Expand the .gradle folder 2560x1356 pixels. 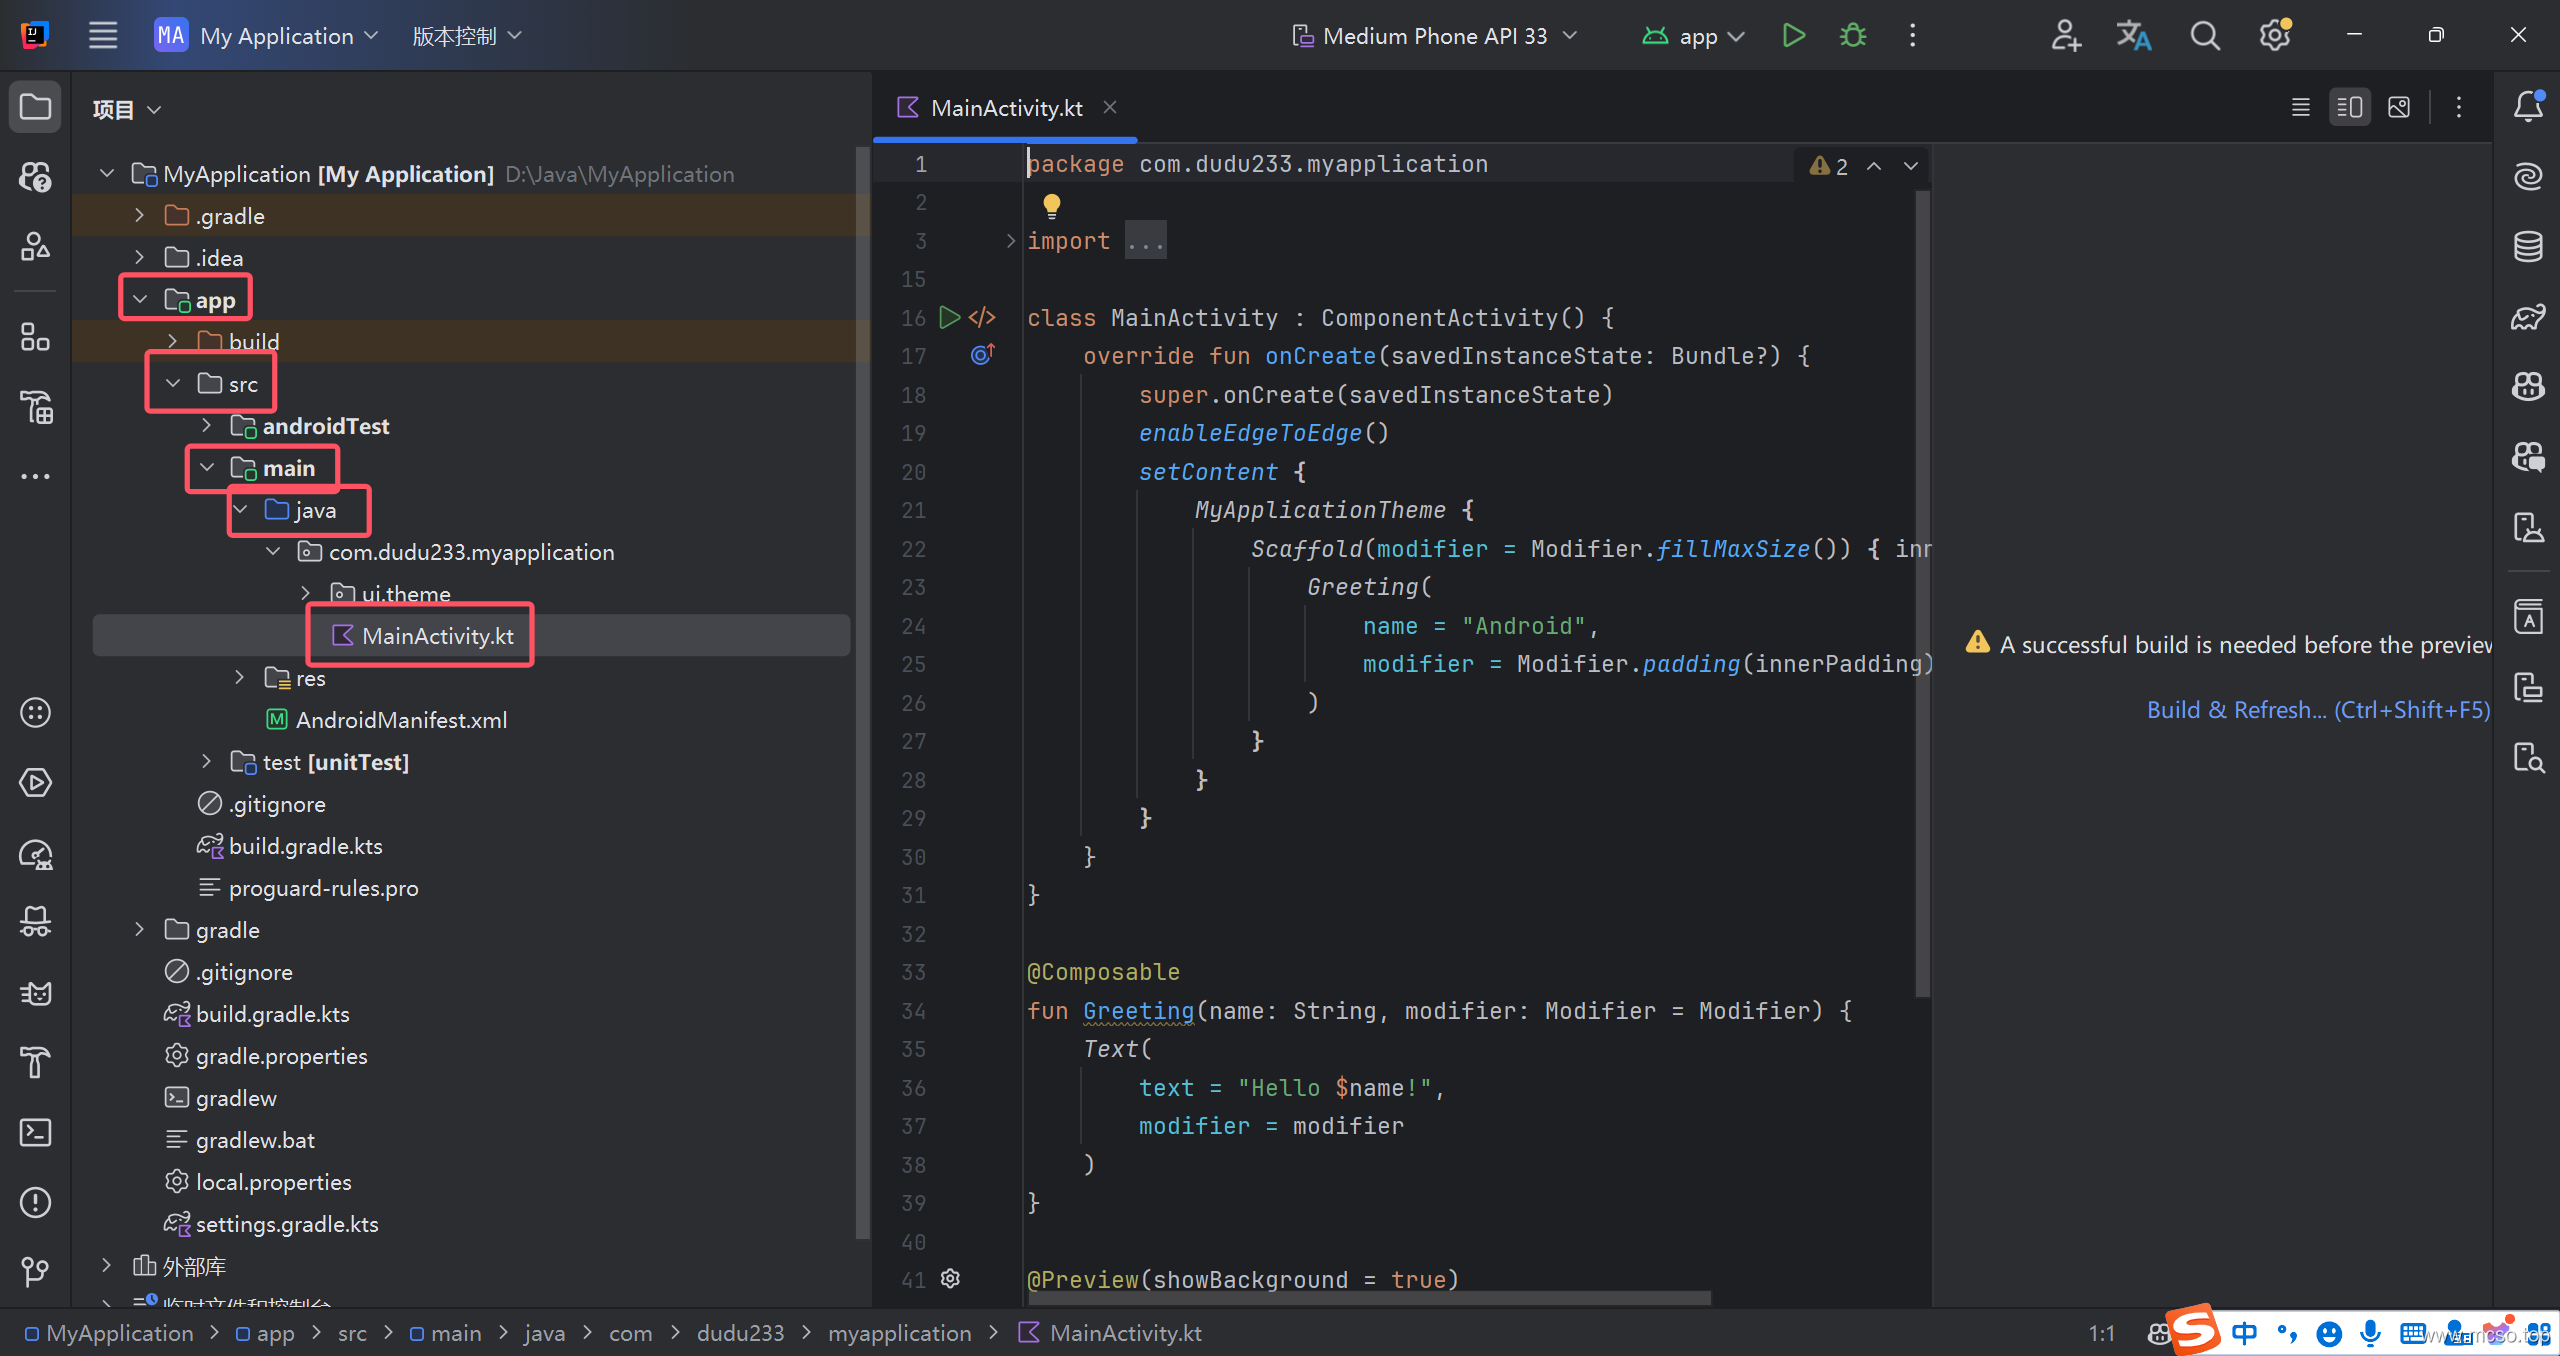coord(139,215)
